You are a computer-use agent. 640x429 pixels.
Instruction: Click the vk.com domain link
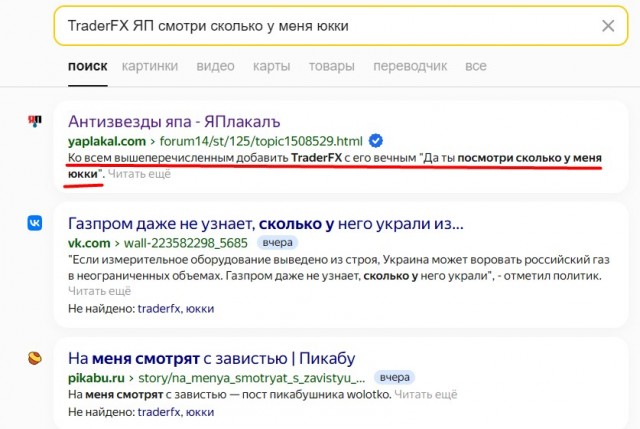89,243
